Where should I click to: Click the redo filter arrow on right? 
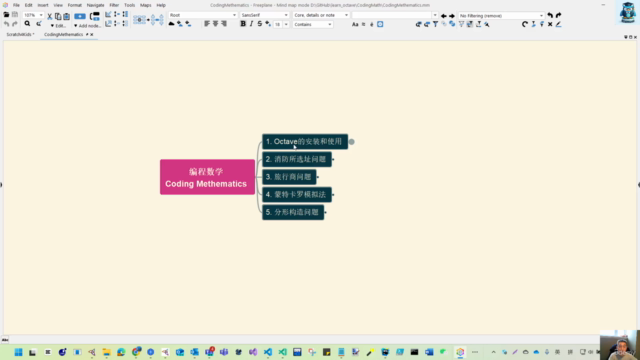(559, 15)
